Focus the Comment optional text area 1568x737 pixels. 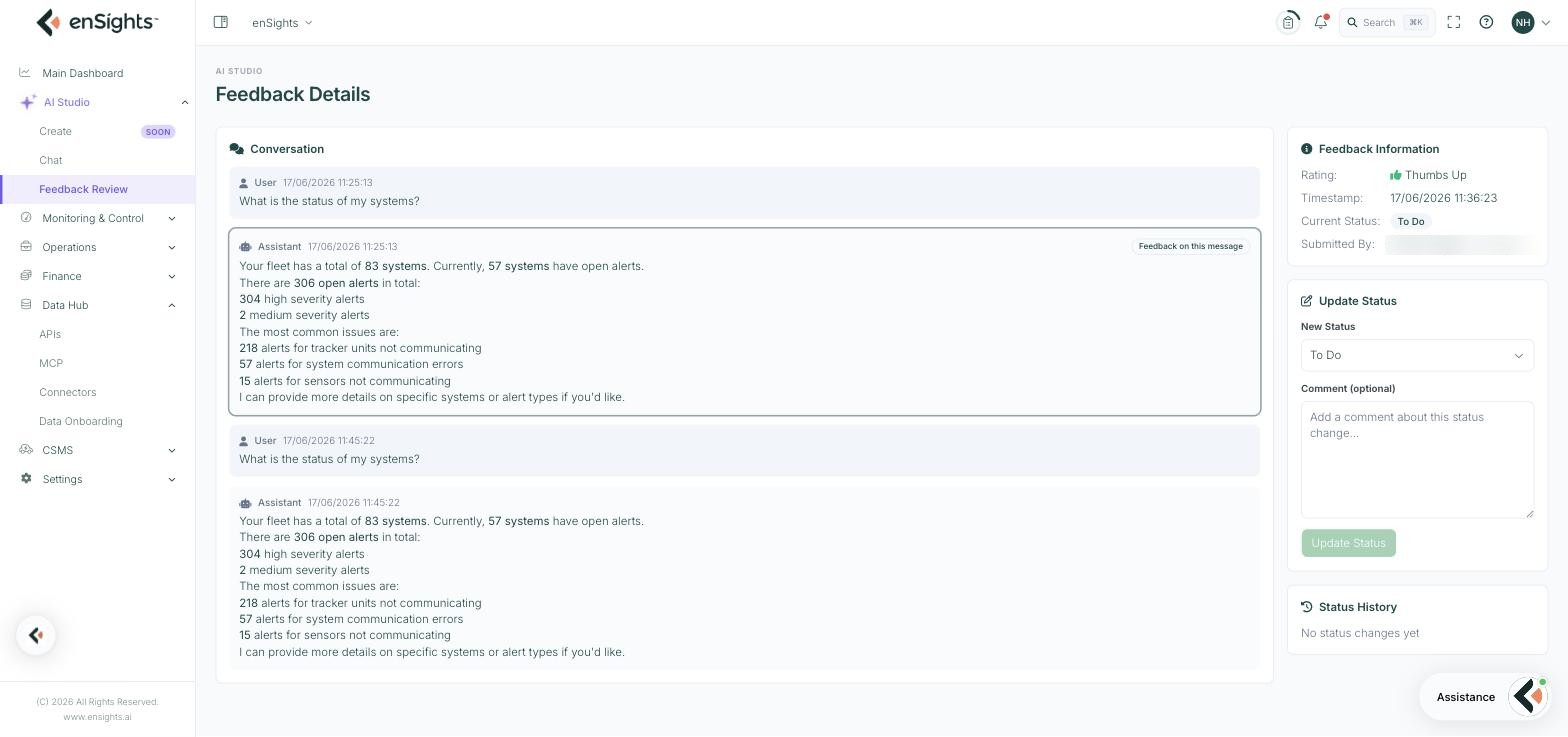tap(1417, 460)
